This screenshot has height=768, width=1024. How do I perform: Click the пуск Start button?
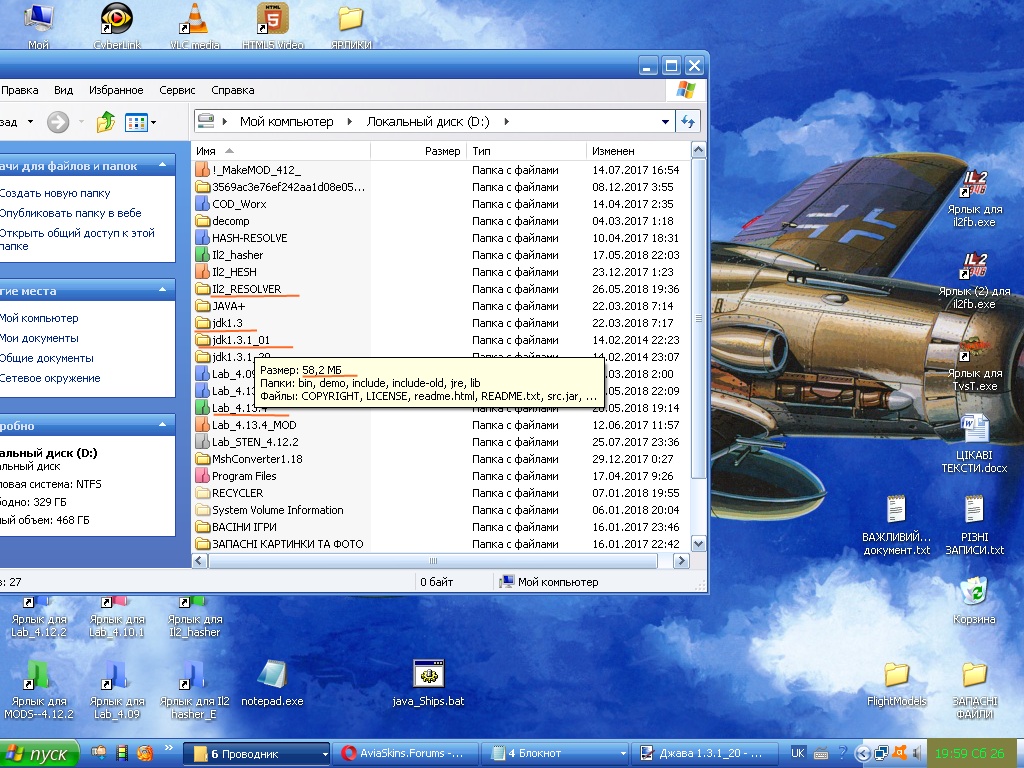click(38, 753)
